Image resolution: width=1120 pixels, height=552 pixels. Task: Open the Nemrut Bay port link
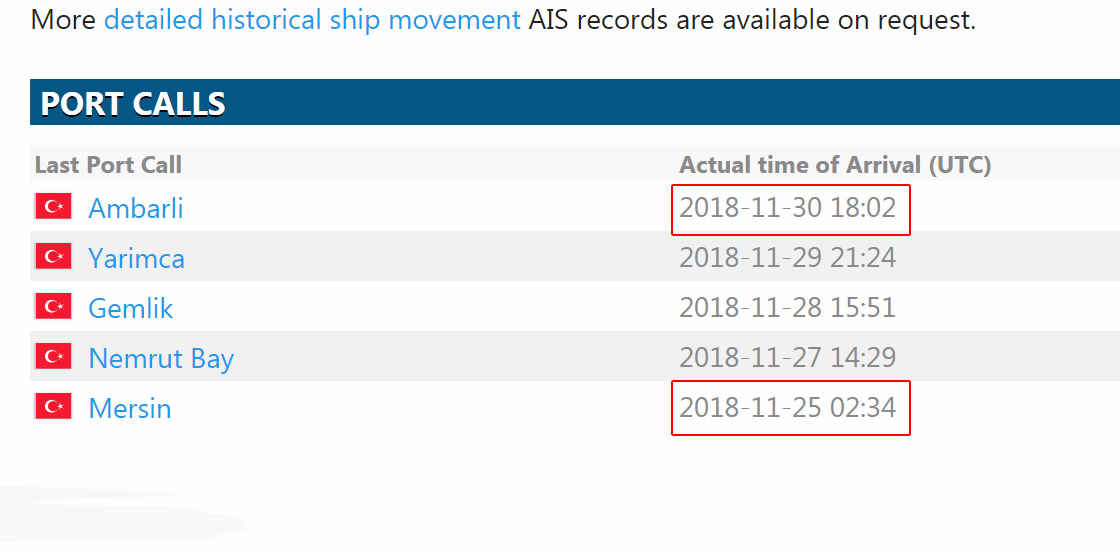[161, 358]
